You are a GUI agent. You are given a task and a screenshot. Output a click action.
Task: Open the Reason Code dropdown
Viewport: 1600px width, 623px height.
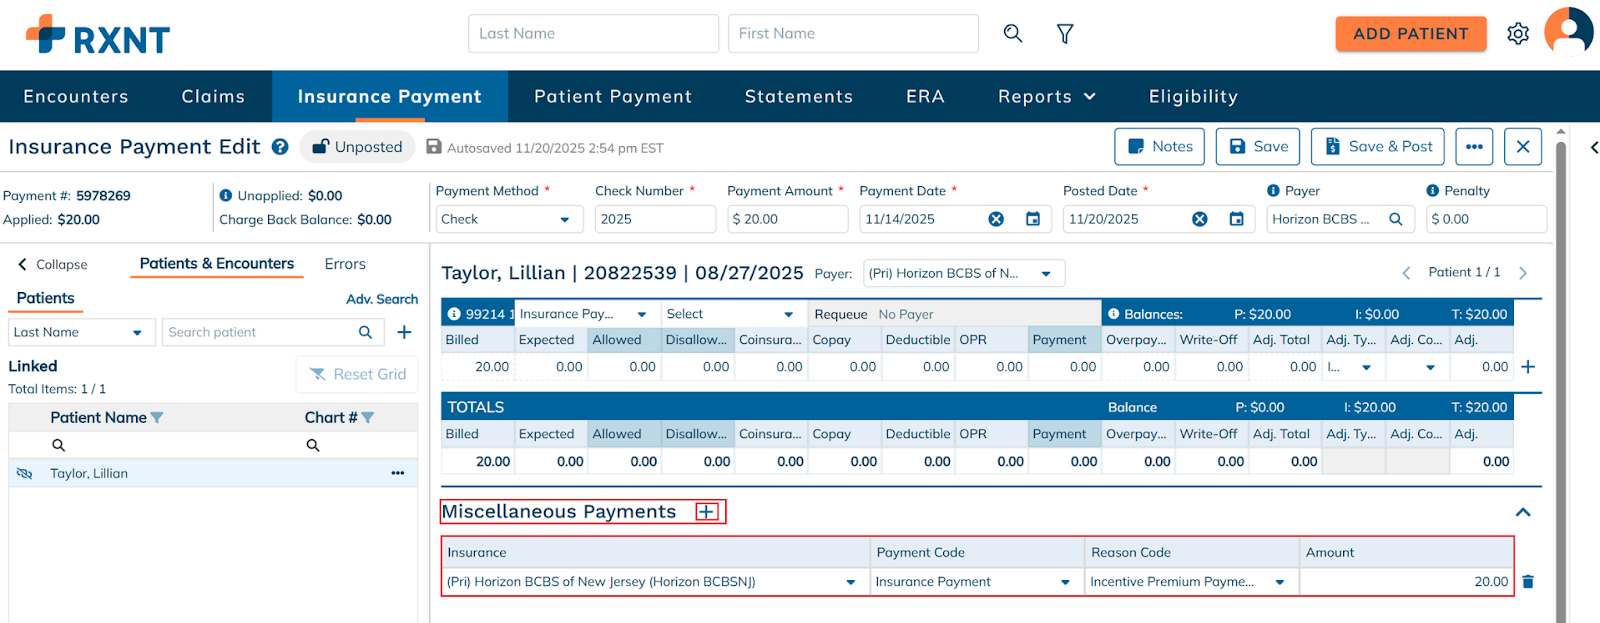point(1279,582)
